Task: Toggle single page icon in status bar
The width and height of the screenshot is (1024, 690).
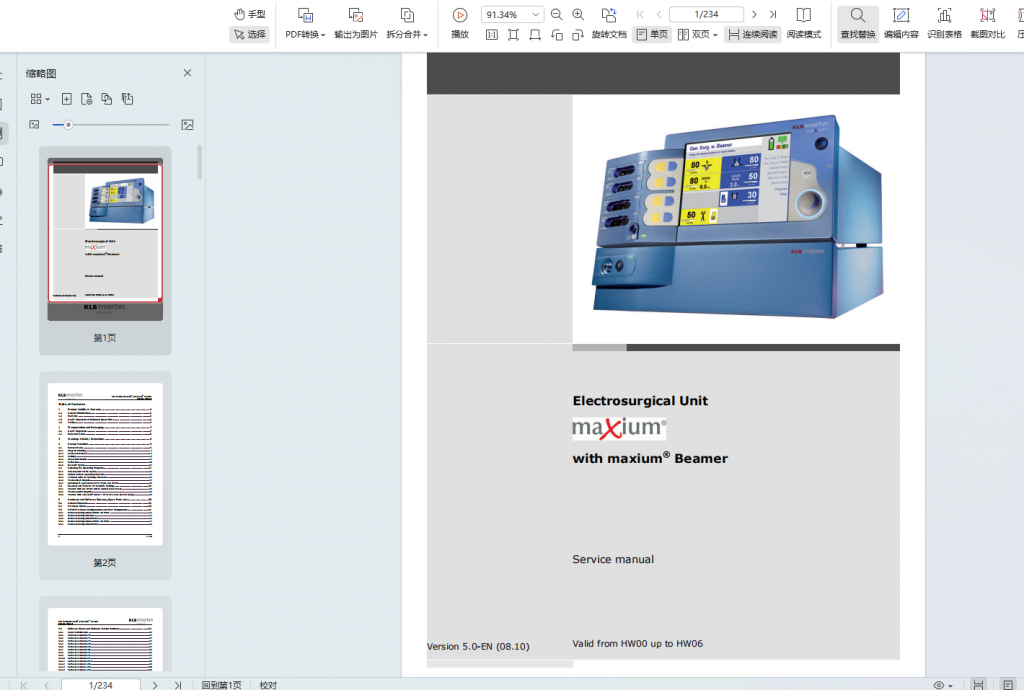Action: (x=1008, y=685)
